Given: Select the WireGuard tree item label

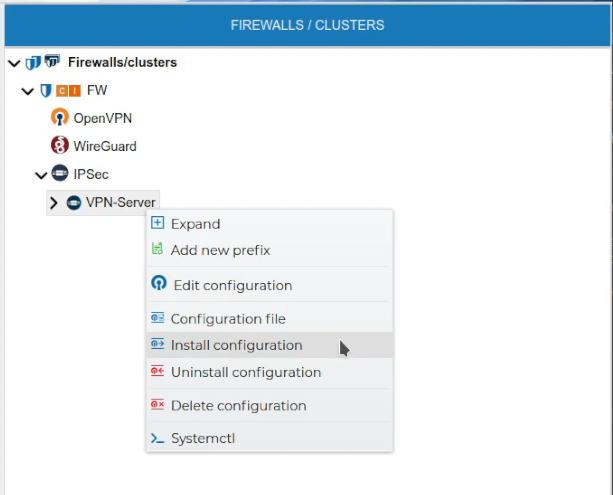Looking at the screenshot, I should [x=105, y=146].
